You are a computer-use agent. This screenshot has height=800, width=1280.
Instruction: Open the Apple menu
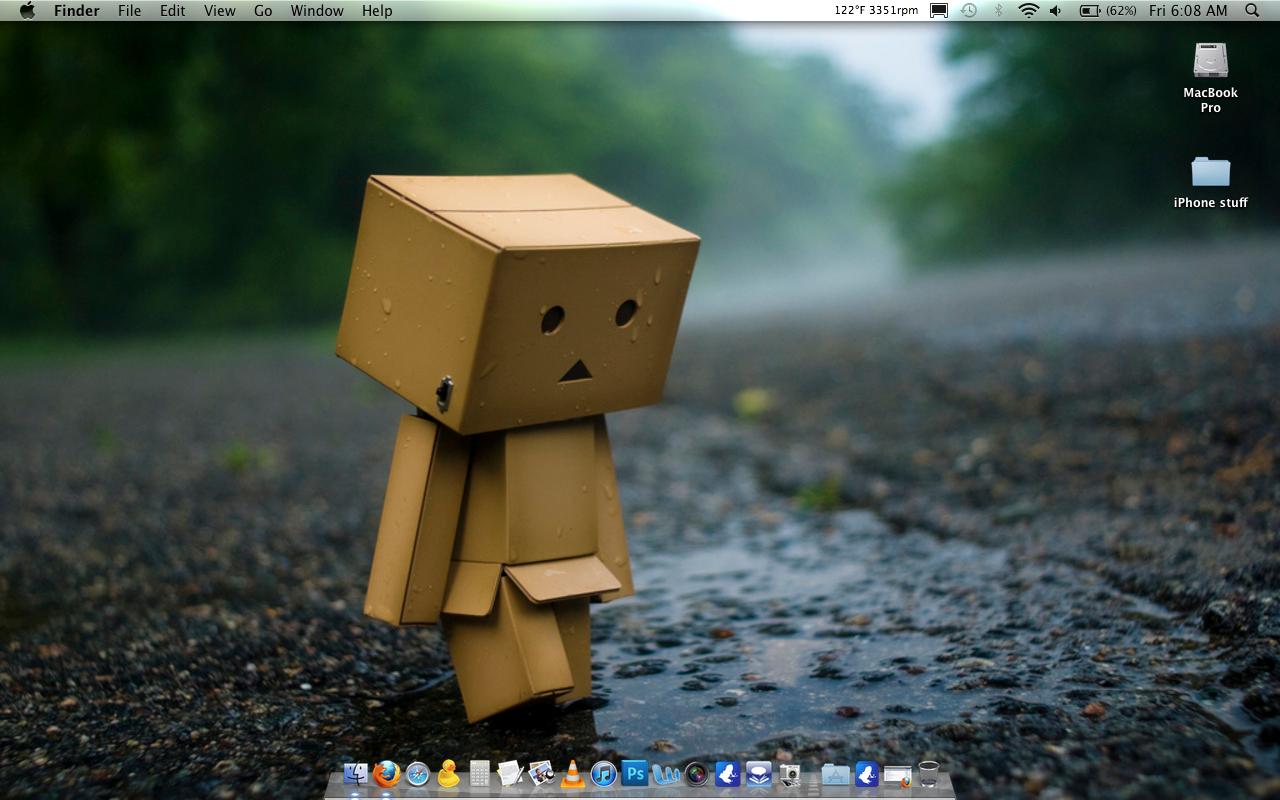pyautogui.click(x=27, y=11)
